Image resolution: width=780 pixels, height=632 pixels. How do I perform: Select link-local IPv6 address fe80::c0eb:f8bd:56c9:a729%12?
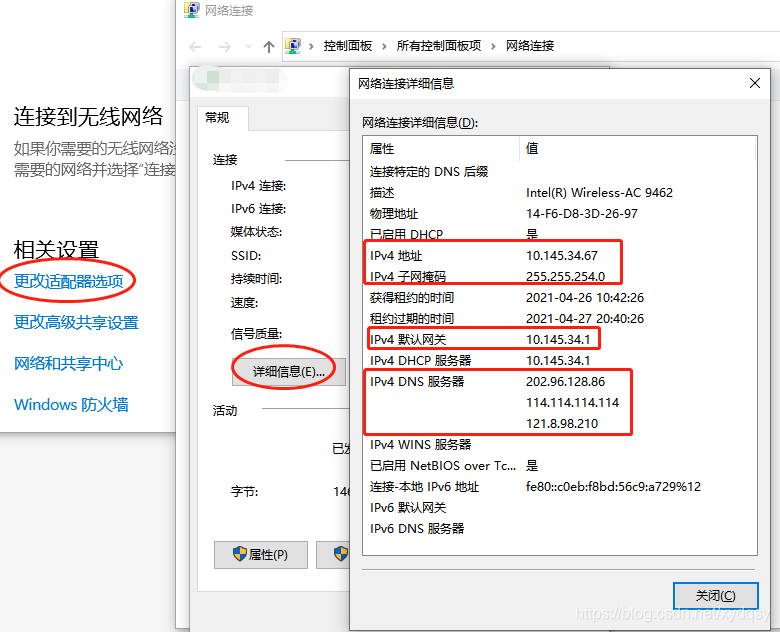pos(613,486)
